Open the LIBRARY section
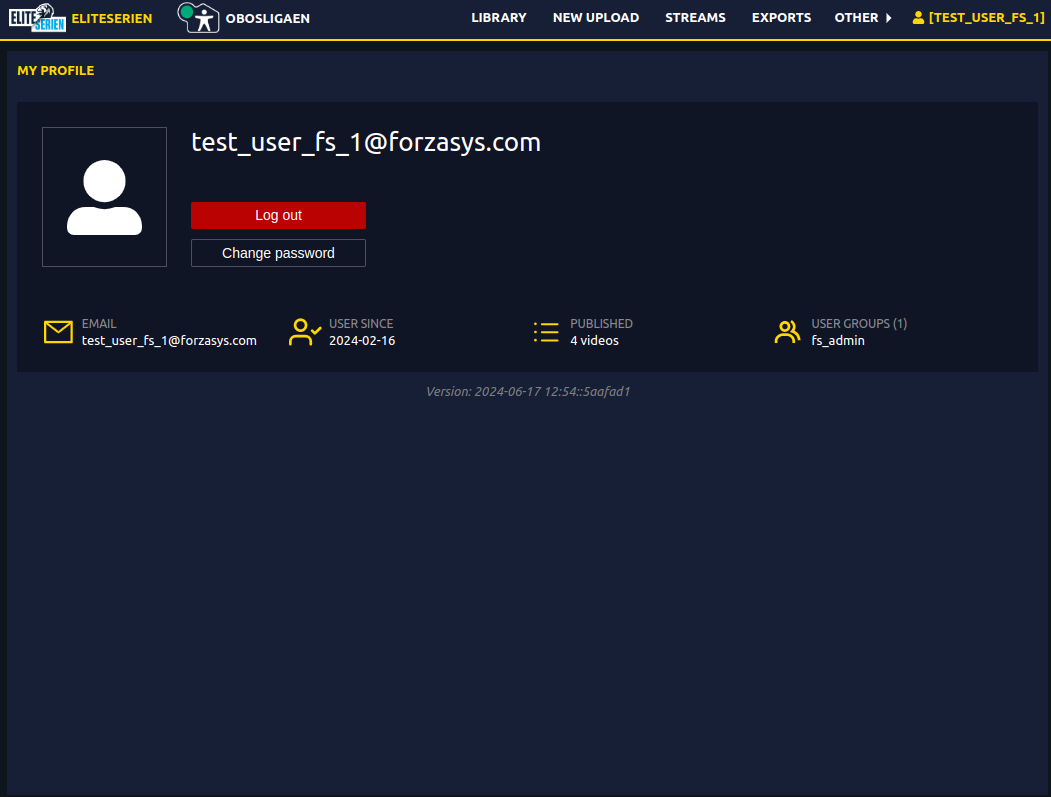 499,17
